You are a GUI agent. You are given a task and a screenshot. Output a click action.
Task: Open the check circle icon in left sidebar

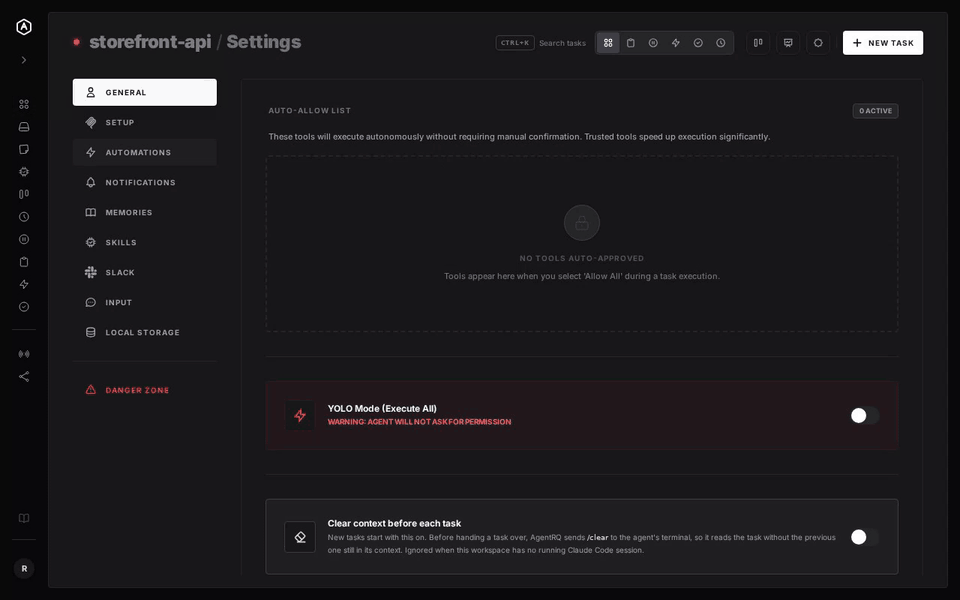[x=24, y=307]
